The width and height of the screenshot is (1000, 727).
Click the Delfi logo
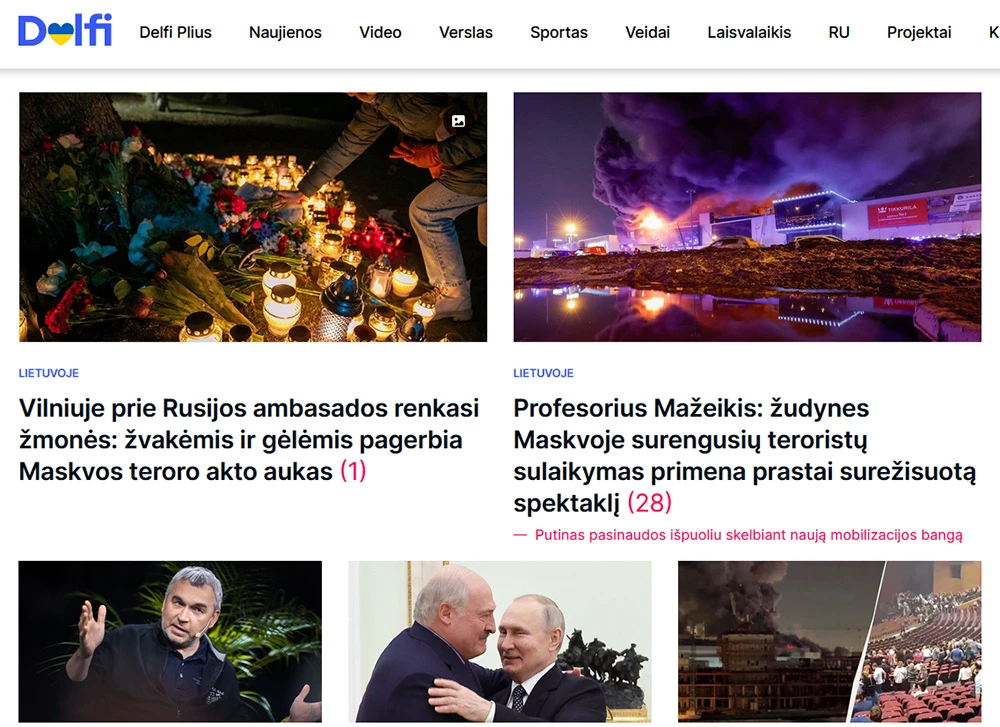(65, 31)
